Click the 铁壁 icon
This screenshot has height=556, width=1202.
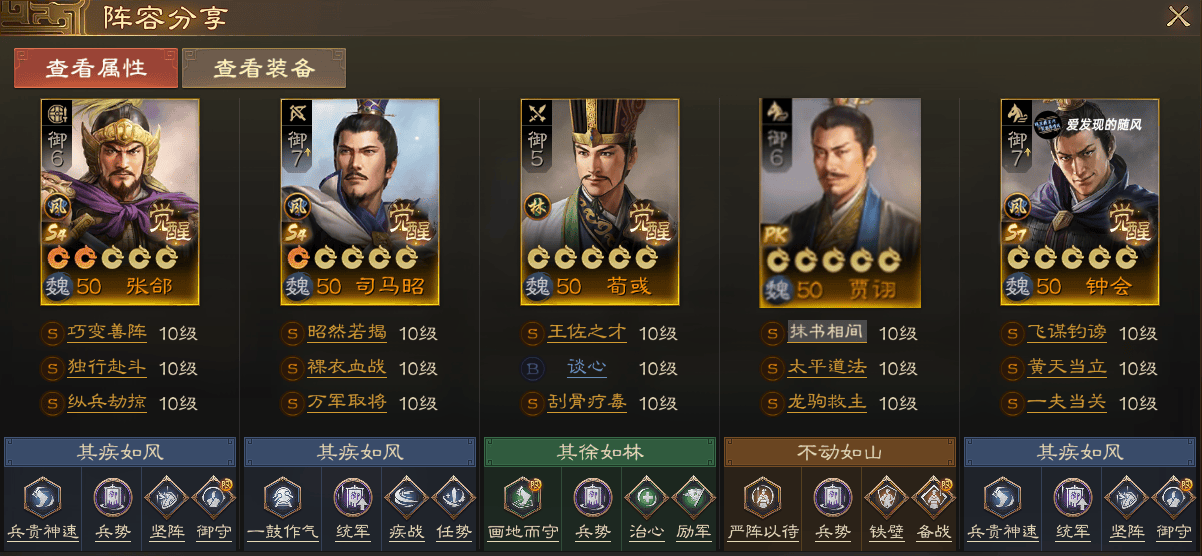(x=883, y=497)
